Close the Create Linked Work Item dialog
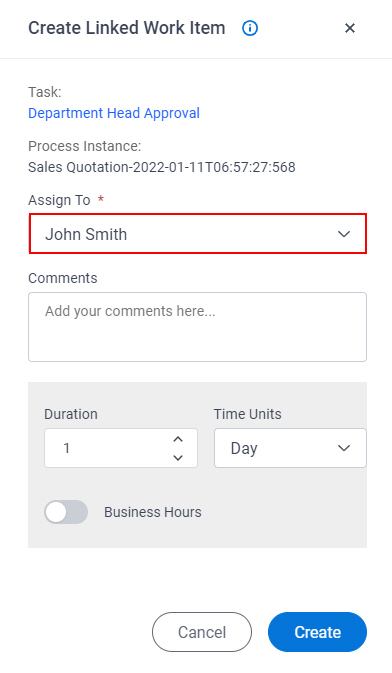This screenshot has width=392, height=673. click(350, 28)
